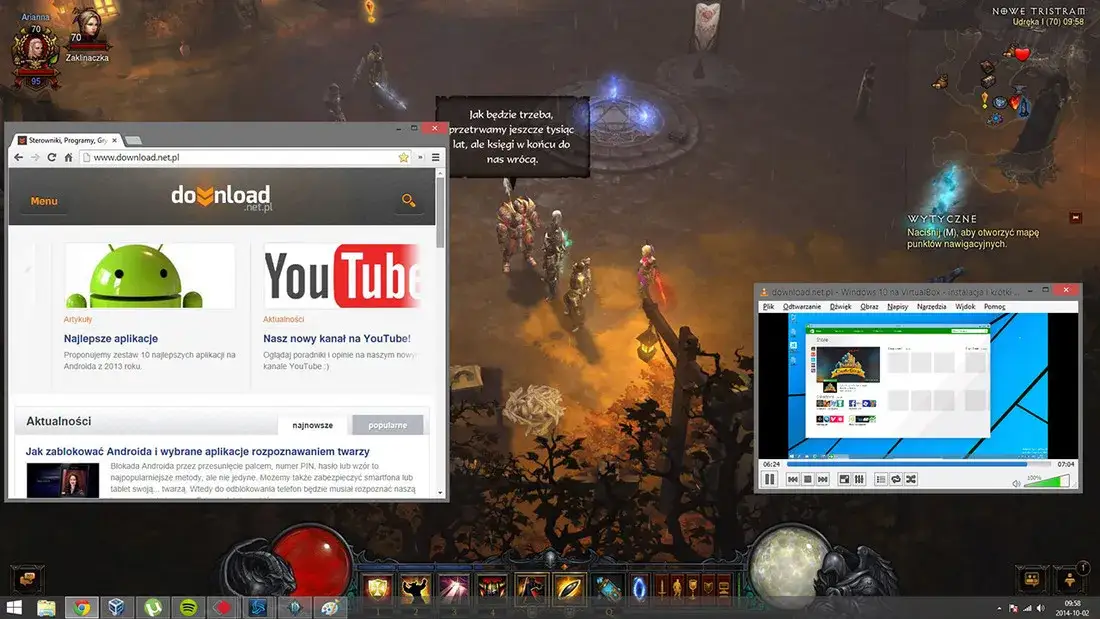Switch to the popularne tab
The height and width of the screenshot is (619, 1100).
387,425
